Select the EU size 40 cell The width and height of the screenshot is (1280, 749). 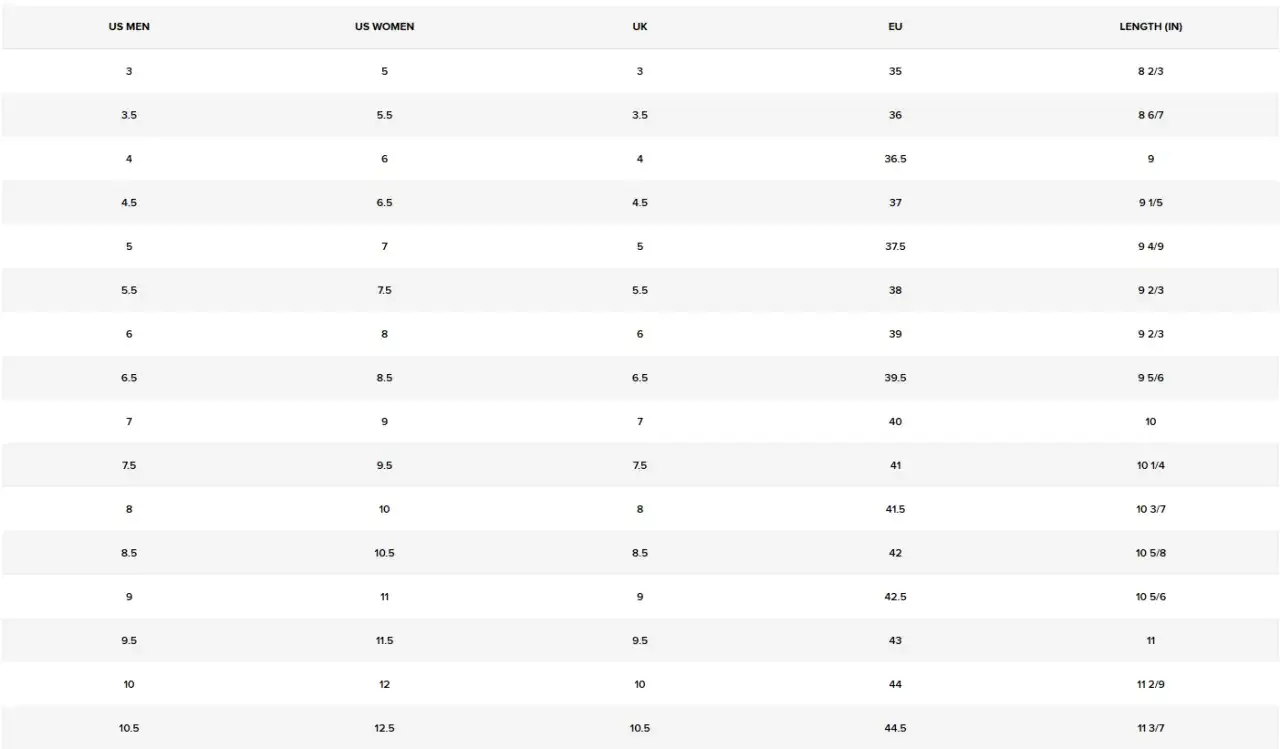click(895, 422)
